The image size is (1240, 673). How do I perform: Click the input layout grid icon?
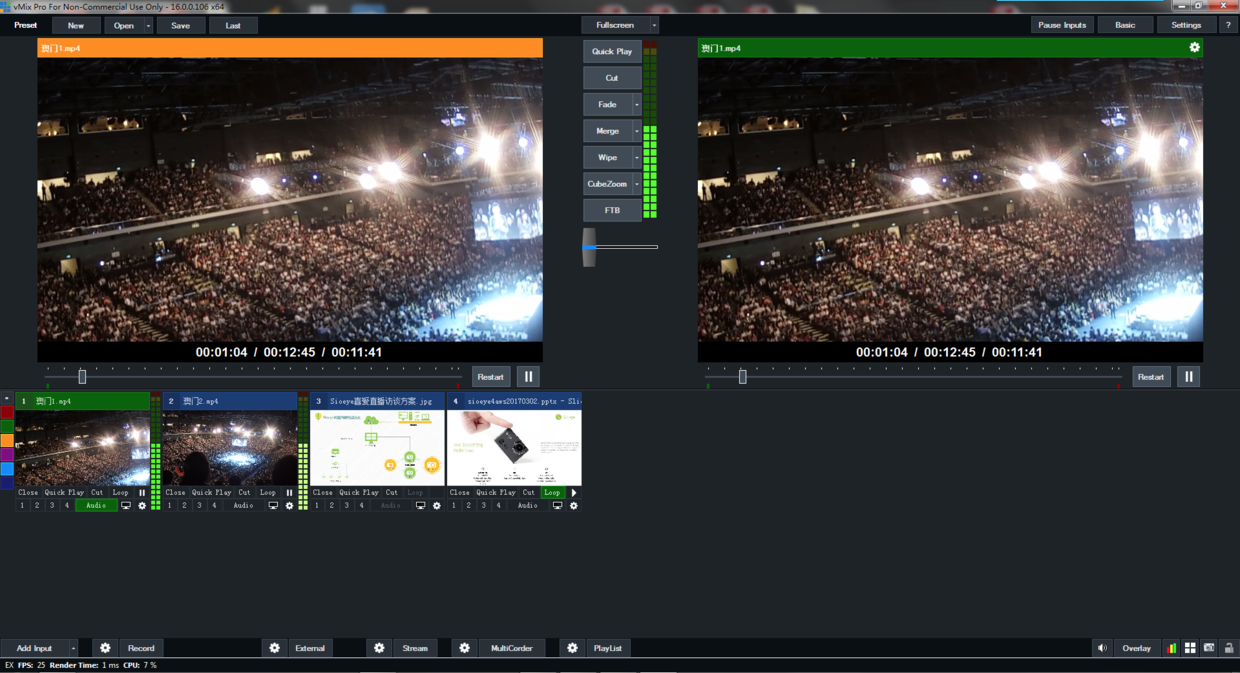pyautogui.click(x=1190, y=648)
